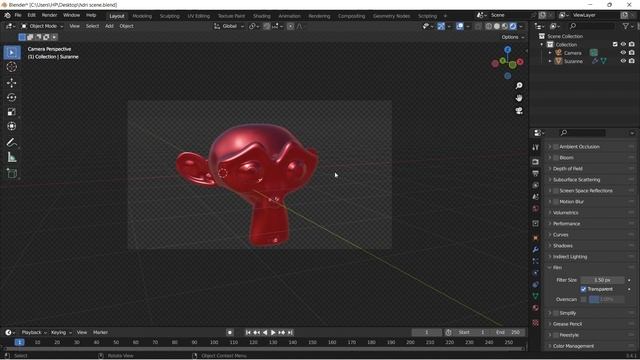Switch to the Shading workspace tab
The image size is (640, 360).
(262, 16)
